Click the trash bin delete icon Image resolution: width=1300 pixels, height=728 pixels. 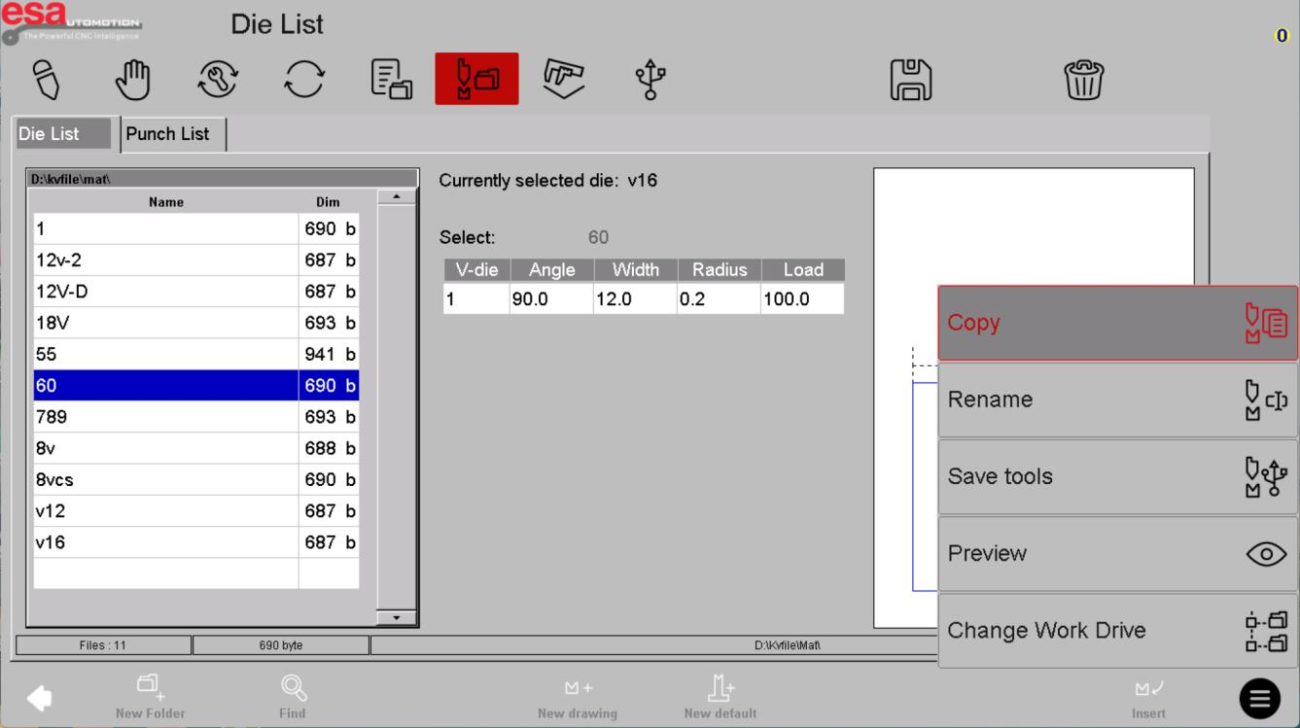pos(1084,80)
